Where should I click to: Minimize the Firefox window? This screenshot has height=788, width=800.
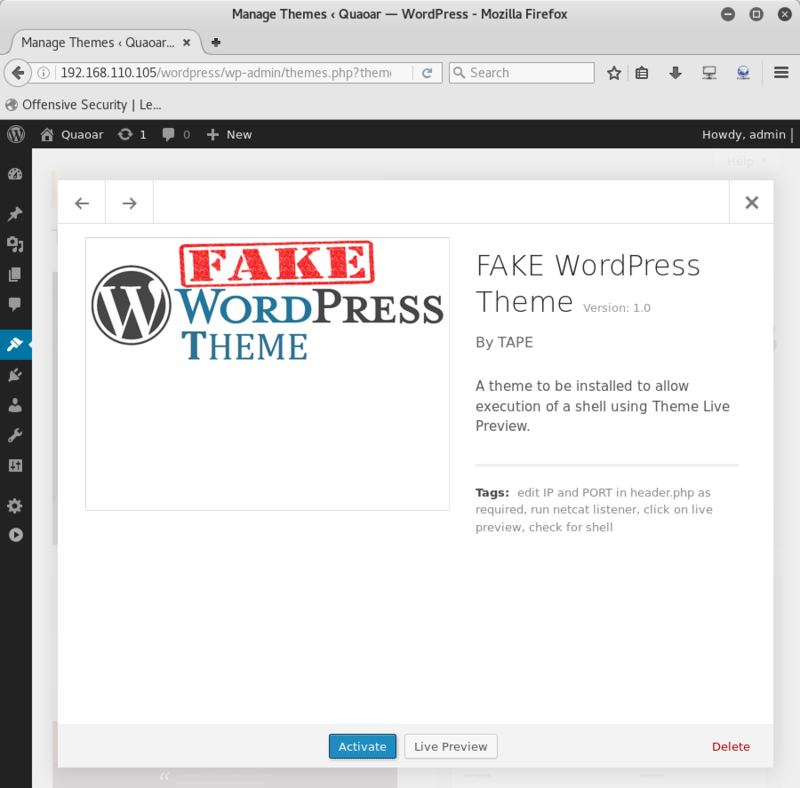pos(728,14)
